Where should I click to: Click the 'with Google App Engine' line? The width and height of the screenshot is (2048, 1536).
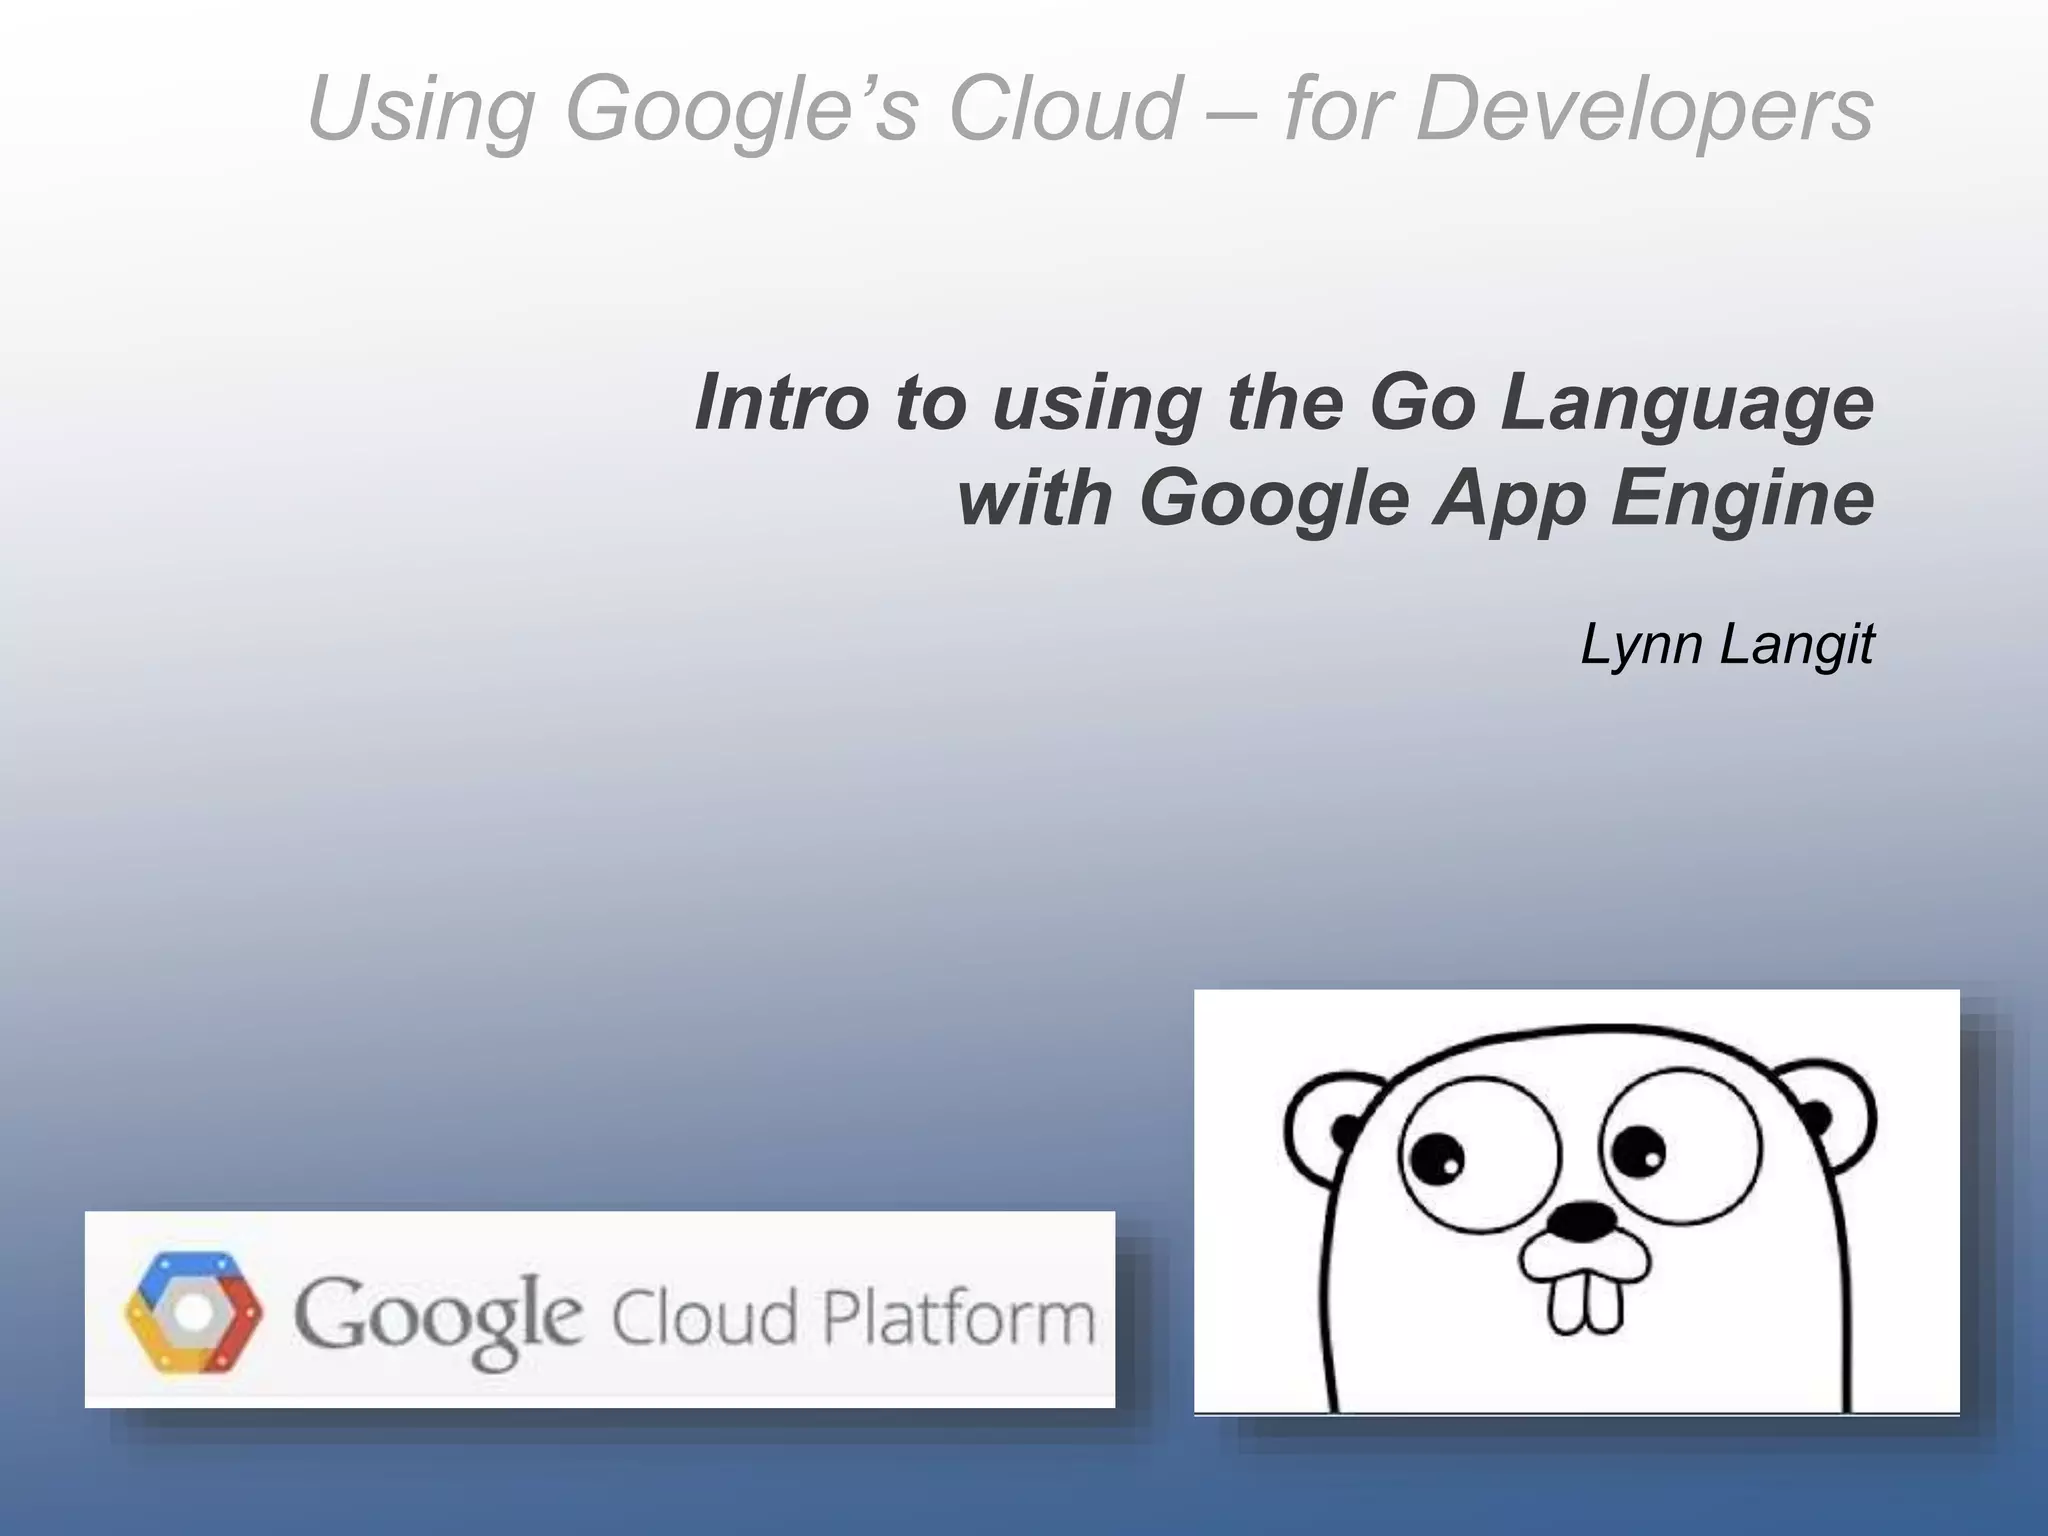1415,498
